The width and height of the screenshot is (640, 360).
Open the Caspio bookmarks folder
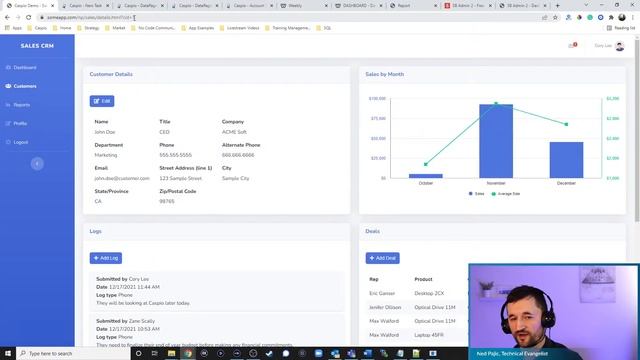[37, 28]
